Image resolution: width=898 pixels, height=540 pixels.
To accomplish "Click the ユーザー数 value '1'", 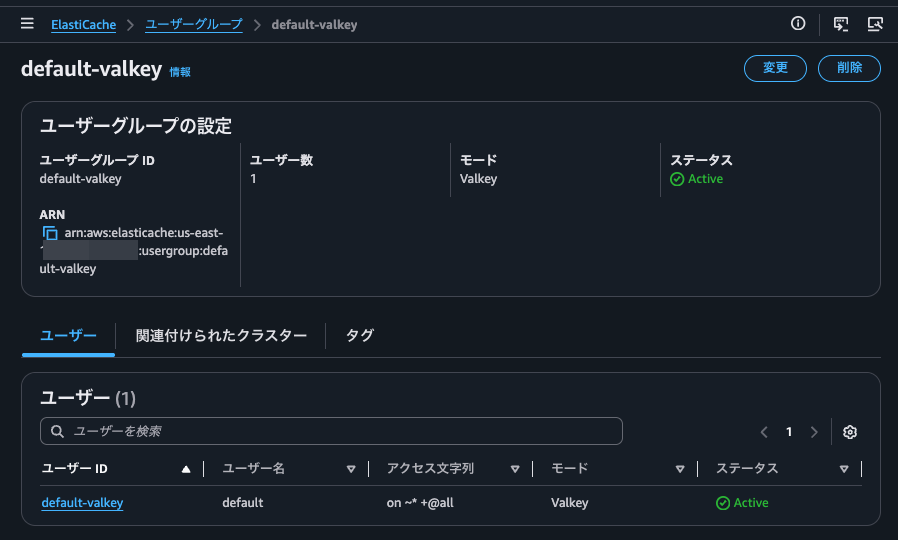I will (253, 179).
